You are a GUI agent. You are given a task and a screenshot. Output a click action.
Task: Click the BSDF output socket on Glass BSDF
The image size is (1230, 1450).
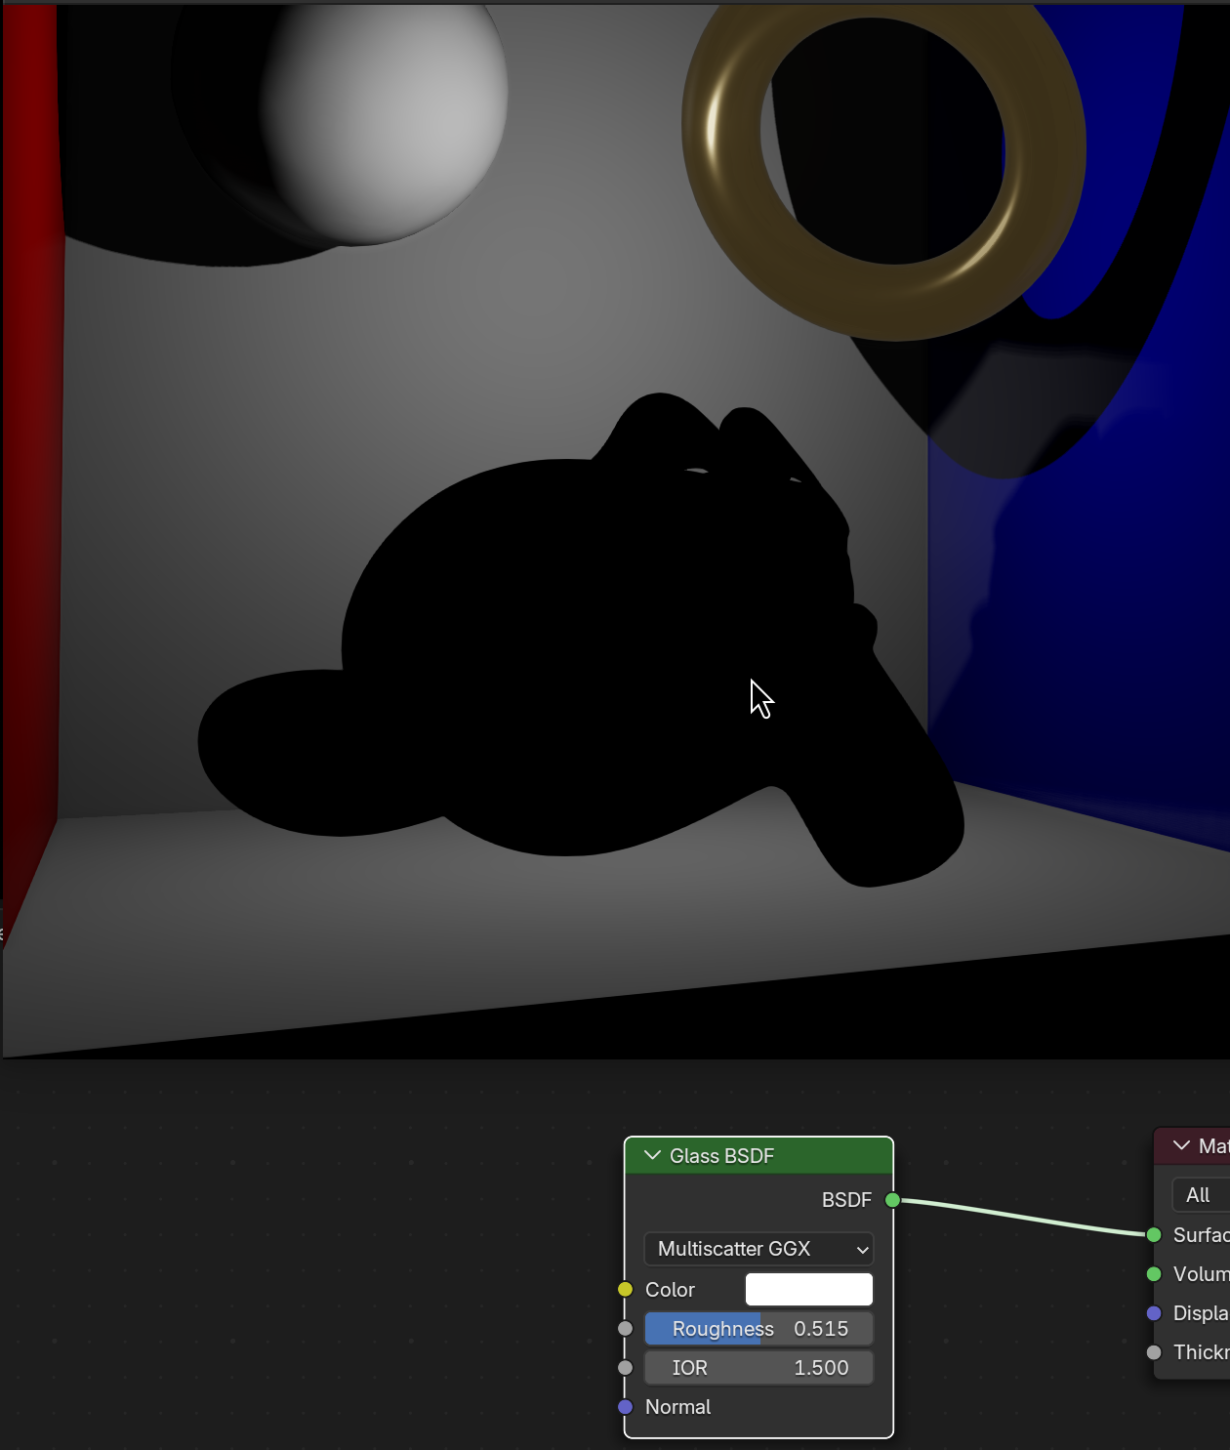(892, 1200)
